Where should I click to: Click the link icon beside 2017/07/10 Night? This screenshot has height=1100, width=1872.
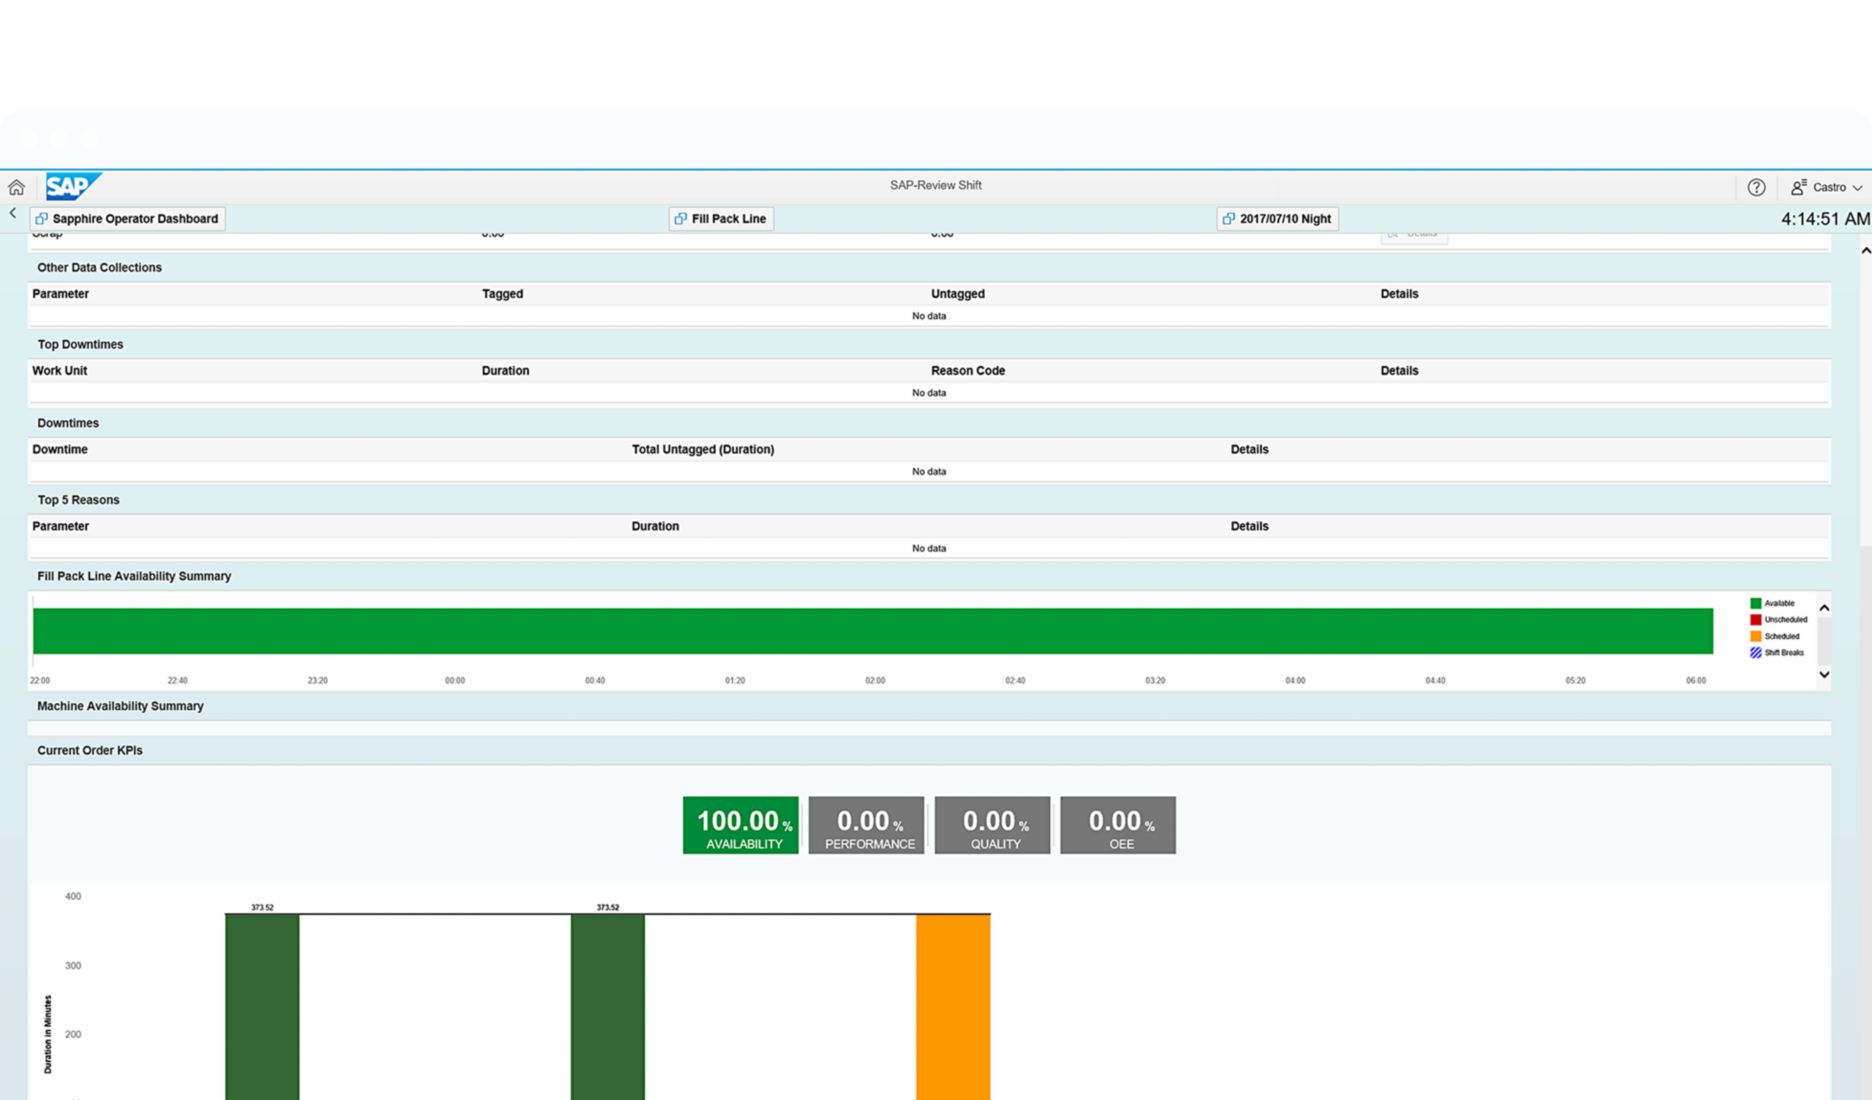pyautogui.click(x=1229, y=218)
